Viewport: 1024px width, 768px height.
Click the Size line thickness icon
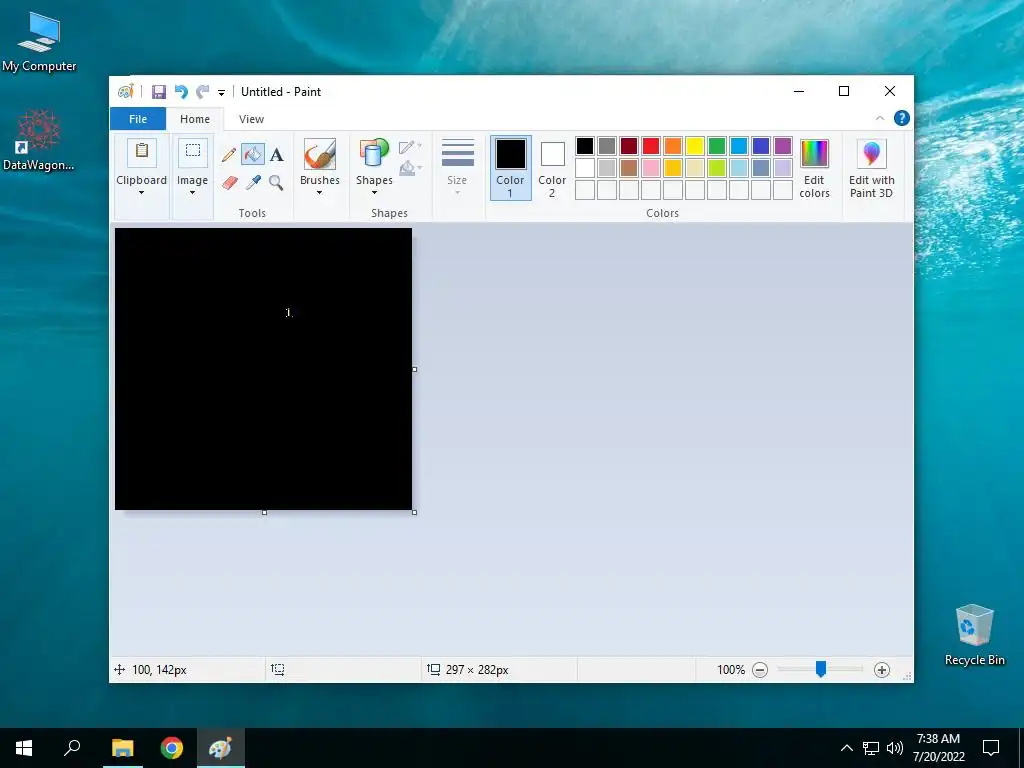(x=458, y=153)
